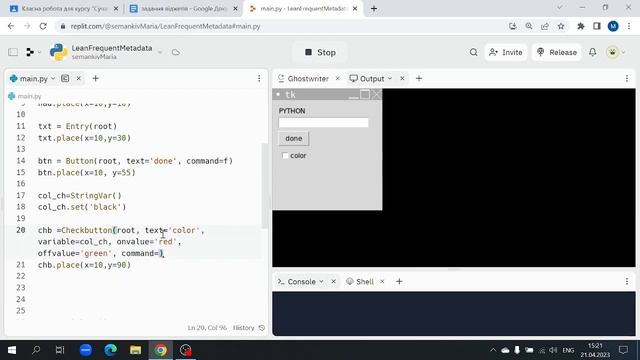Viewport: 640px width, 360px height.
Task: Click the editor vertical scrollbar
Action: pos(264,186)
